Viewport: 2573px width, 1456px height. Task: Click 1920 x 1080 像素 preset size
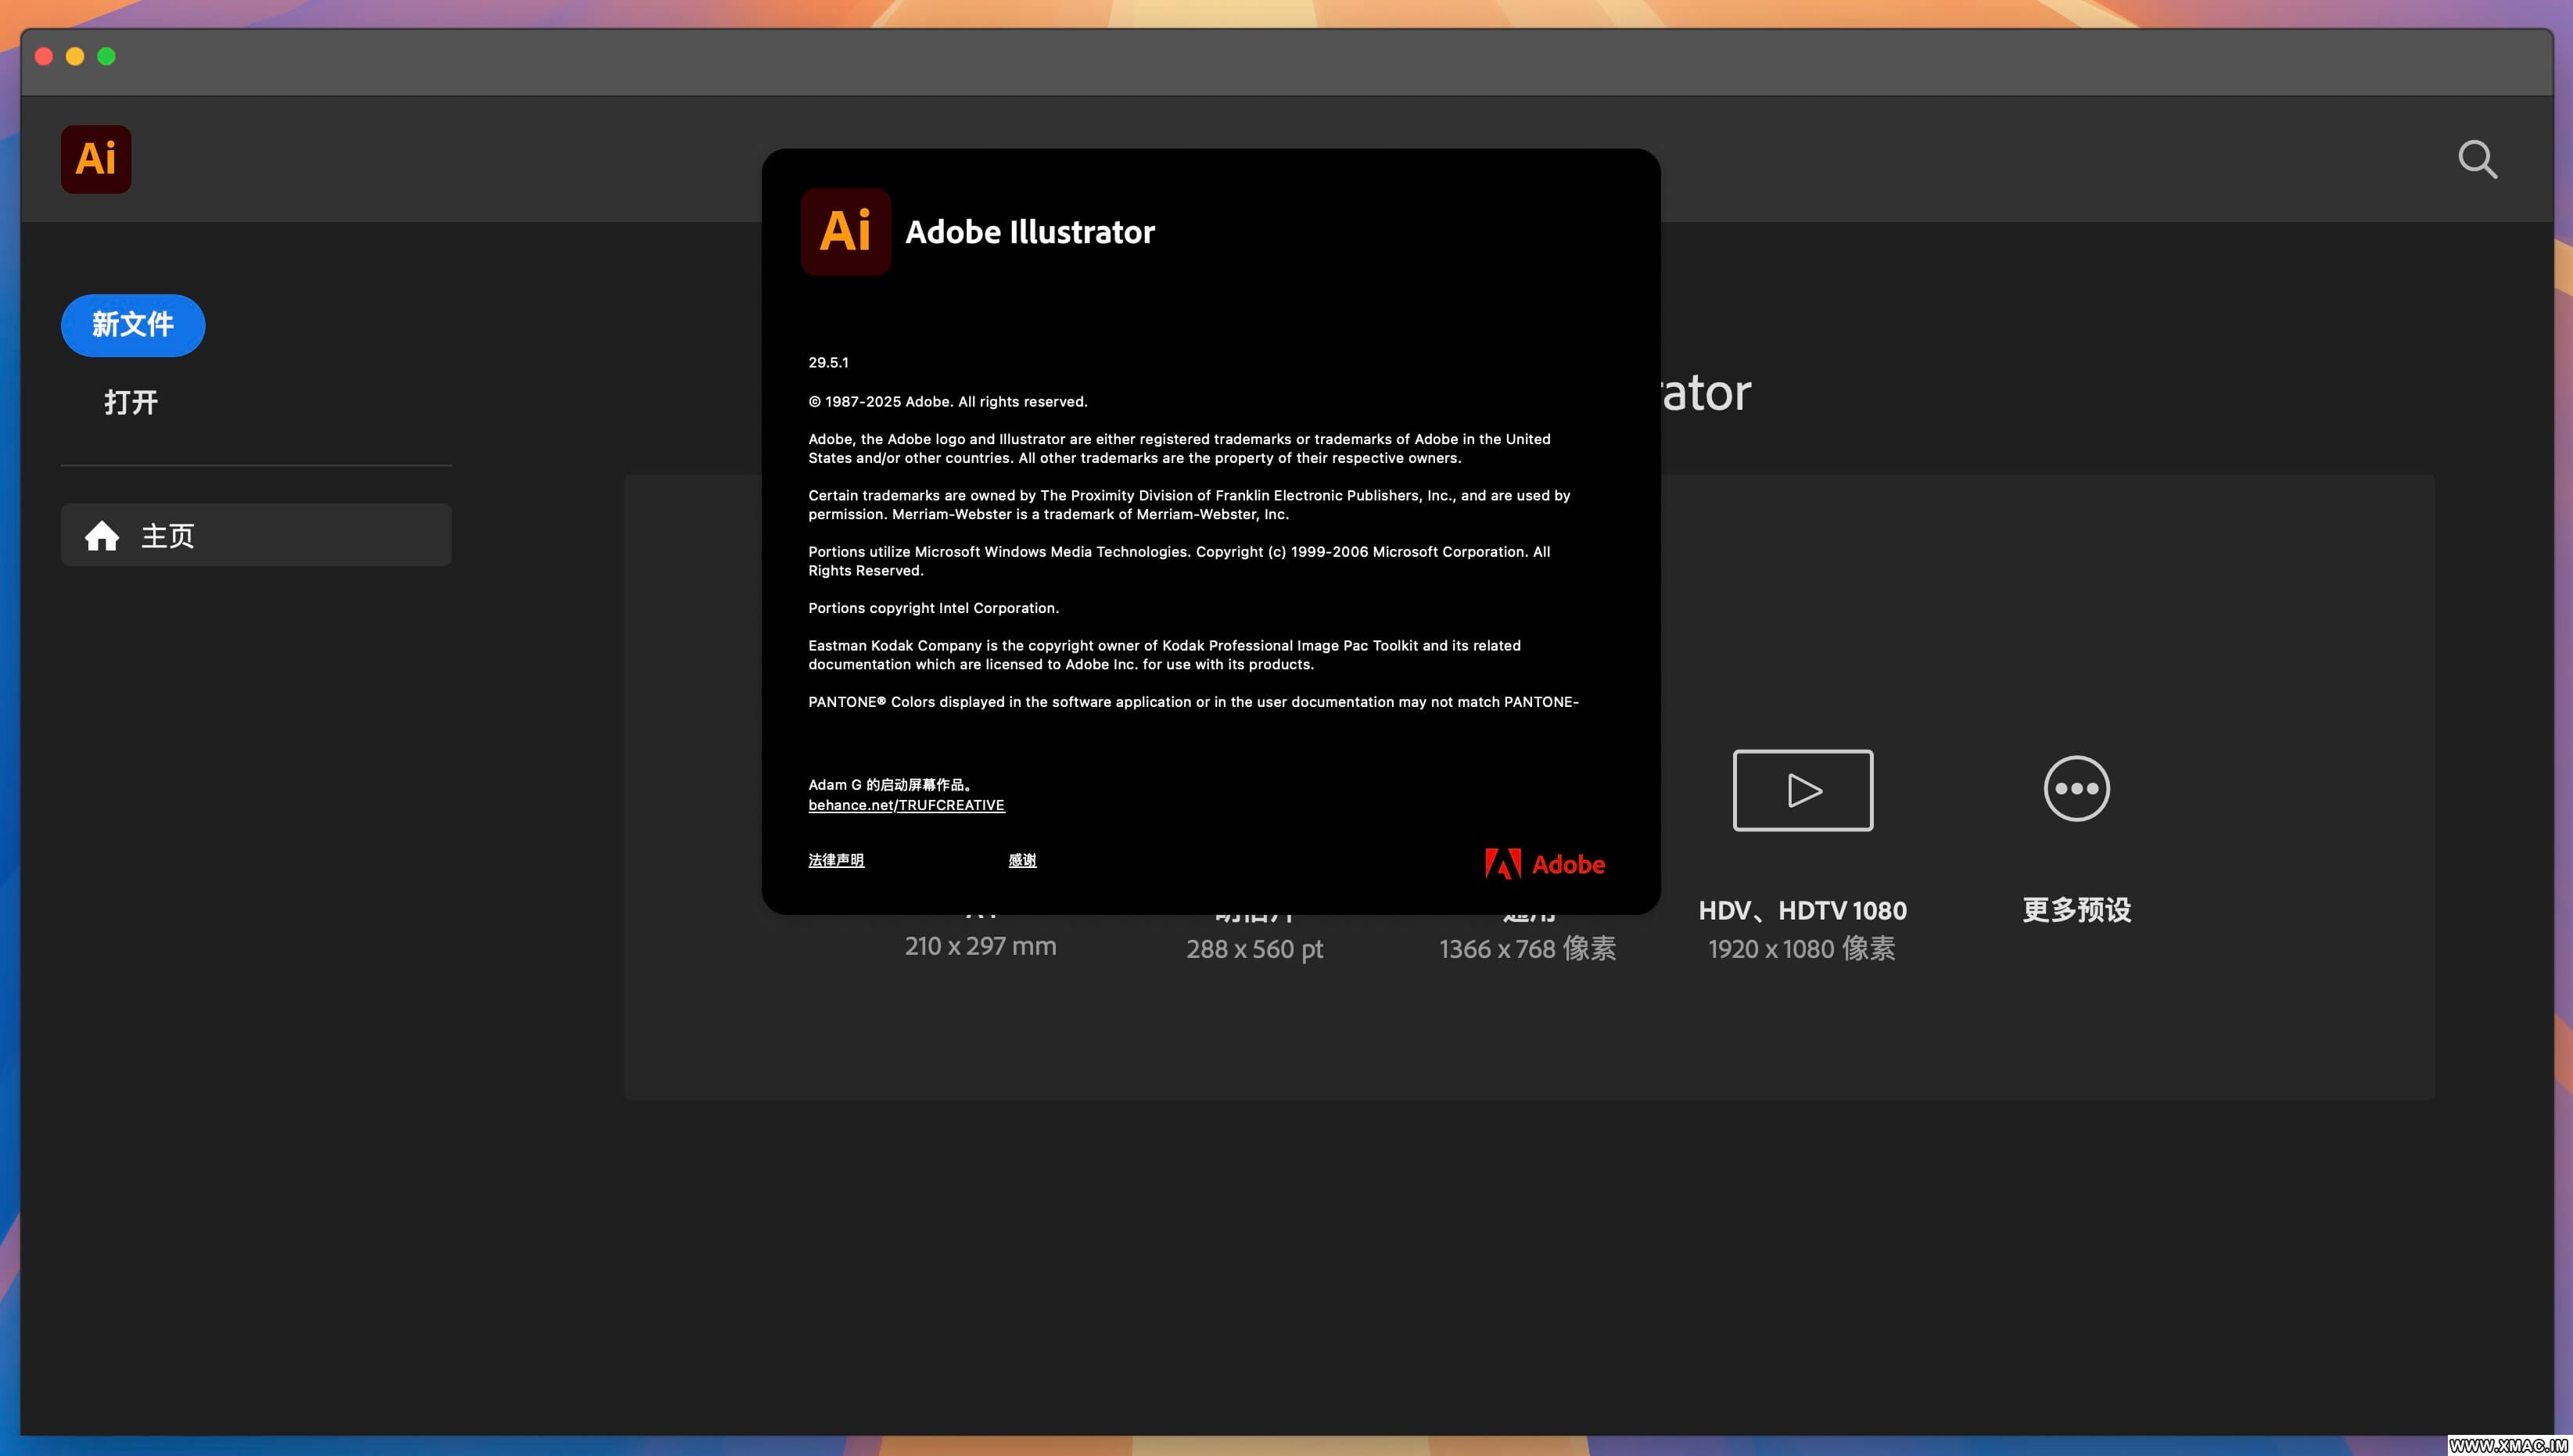click(1801, 949)
